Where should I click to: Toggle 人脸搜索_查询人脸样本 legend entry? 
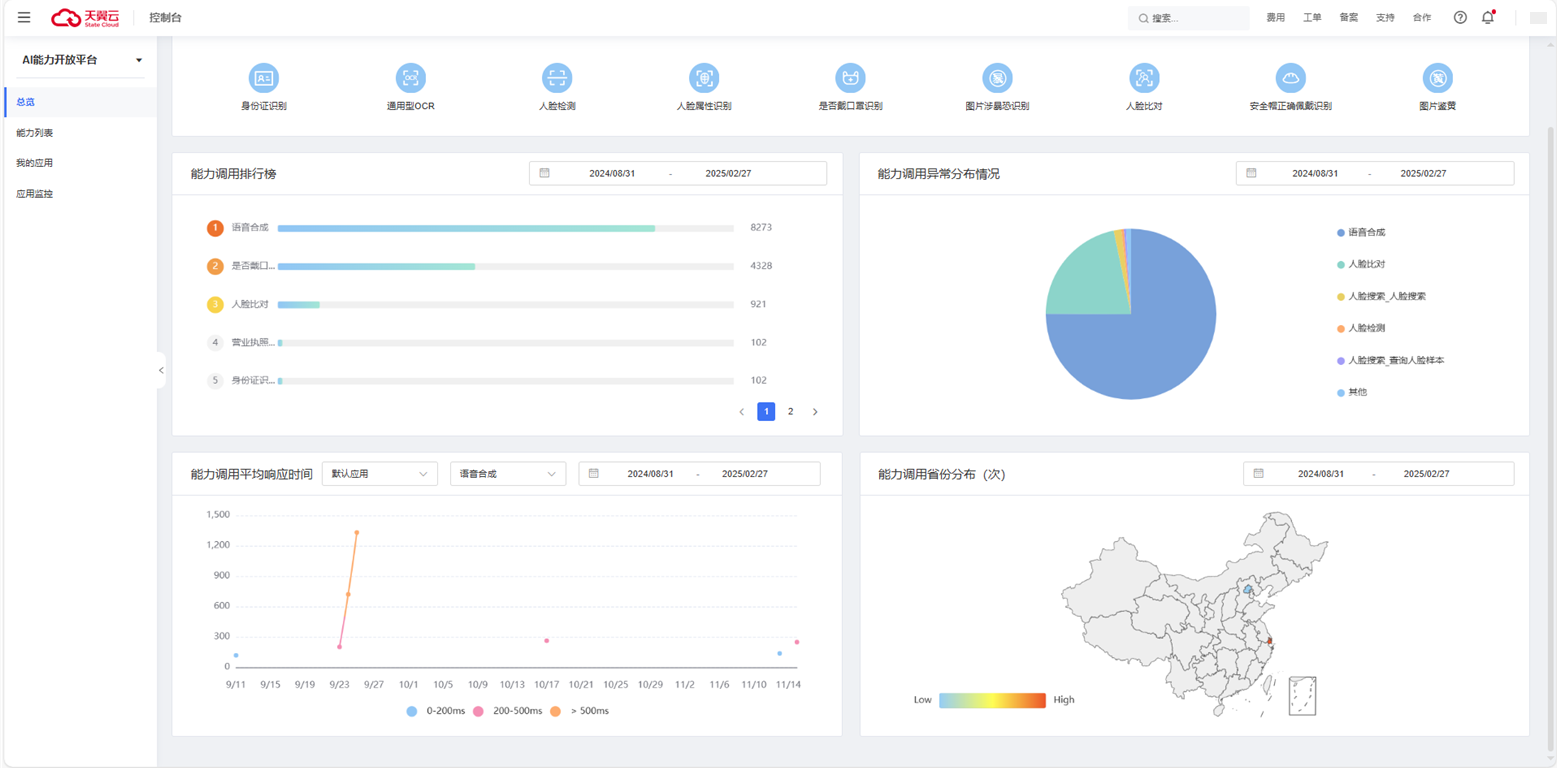click(1390, 360)
